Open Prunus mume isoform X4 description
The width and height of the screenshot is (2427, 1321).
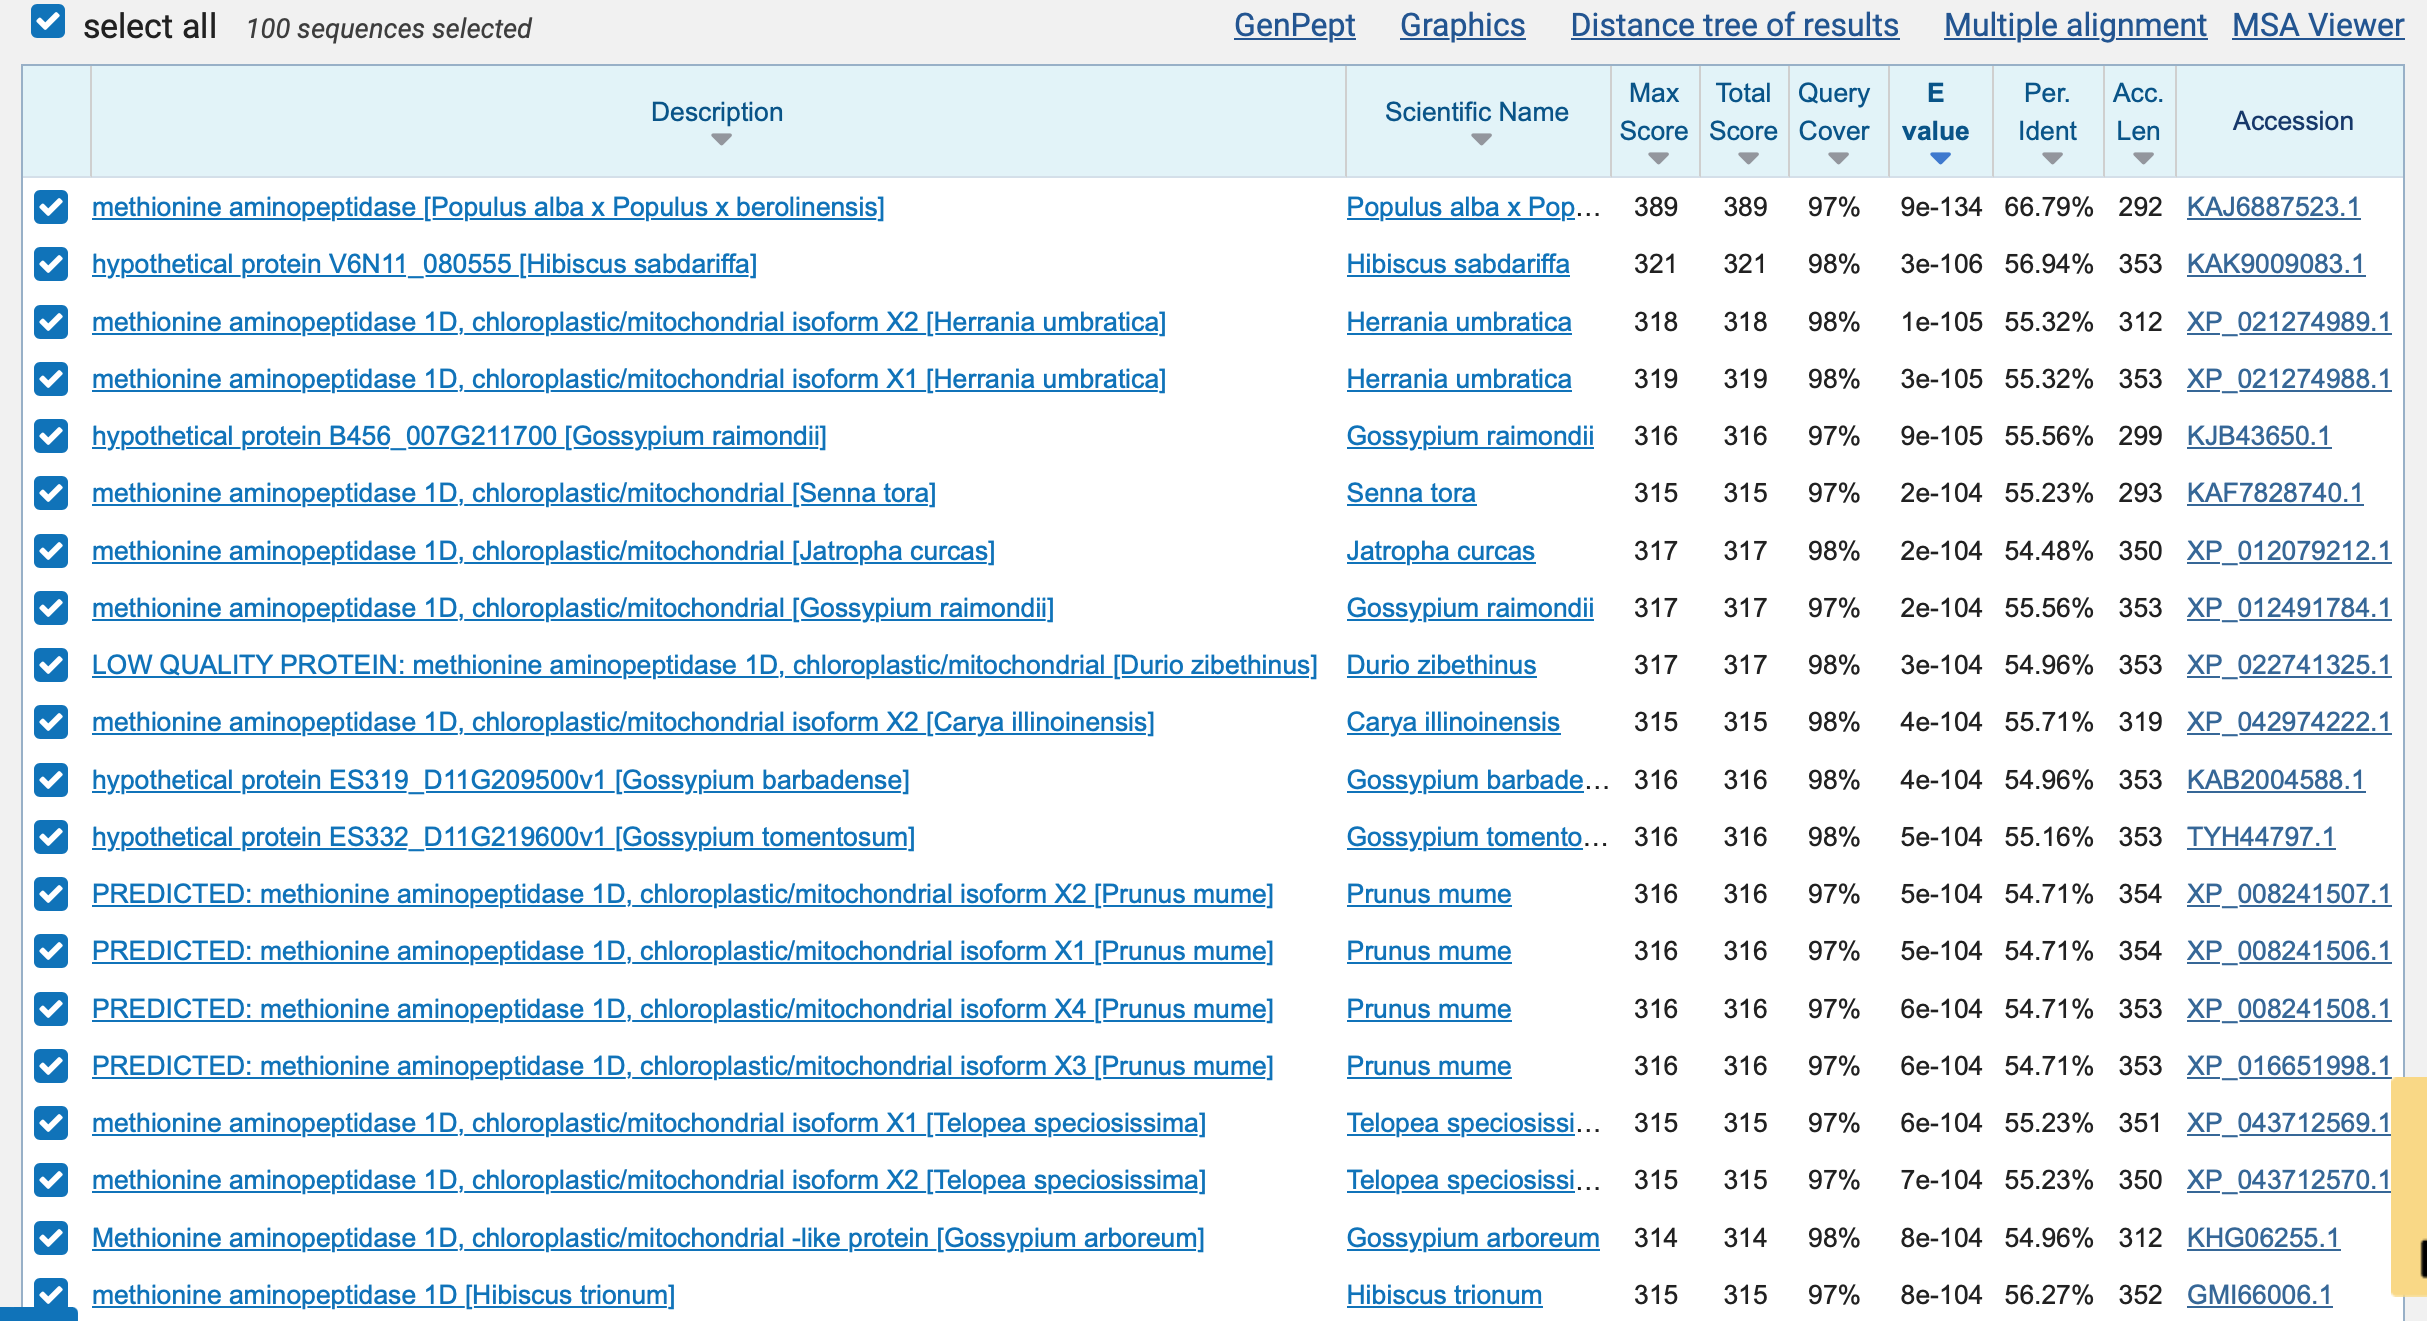click(682, 1009)
